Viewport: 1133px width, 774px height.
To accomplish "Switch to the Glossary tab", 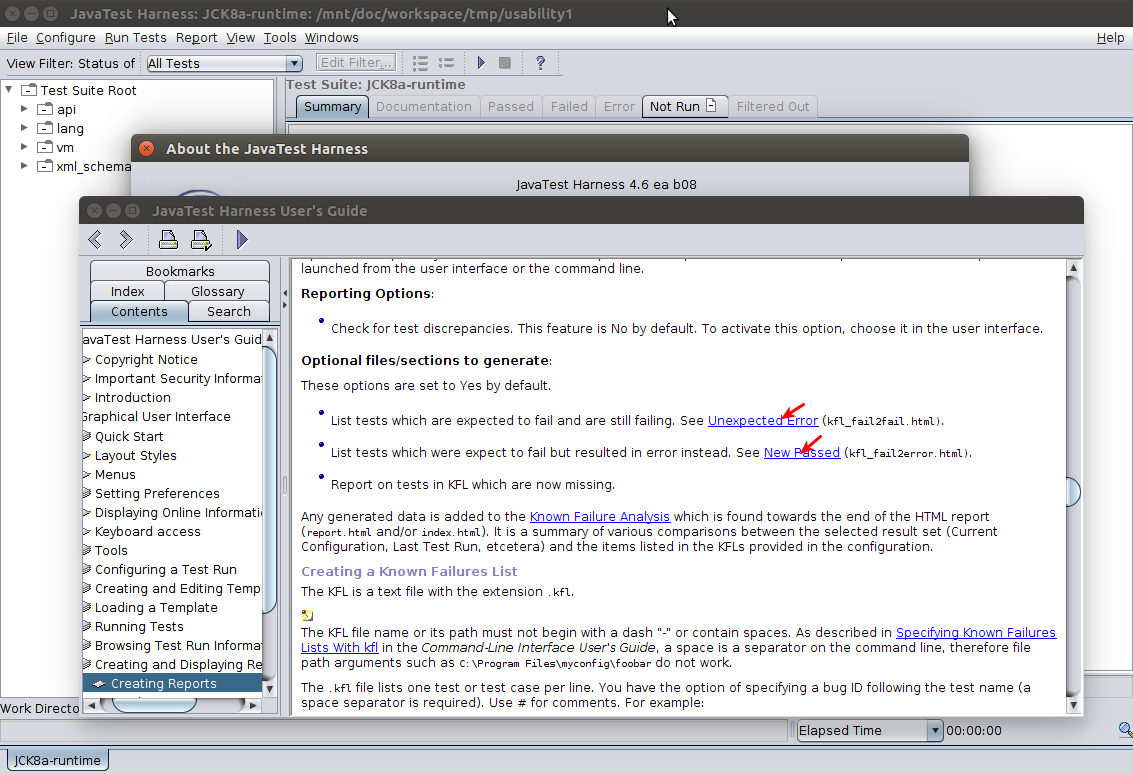I will tap(217, 291).
